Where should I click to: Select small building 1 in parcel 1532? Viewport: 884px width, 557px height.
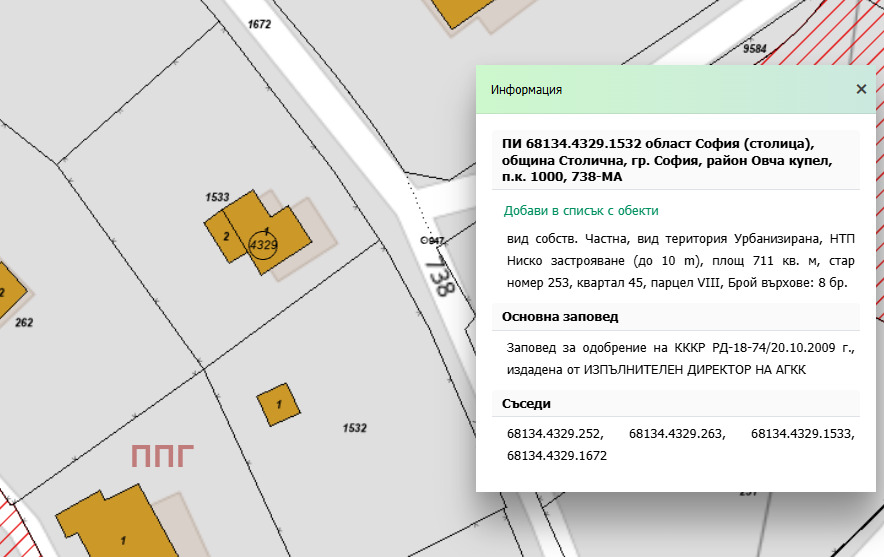pyautogui.click(x=279, y=404)
